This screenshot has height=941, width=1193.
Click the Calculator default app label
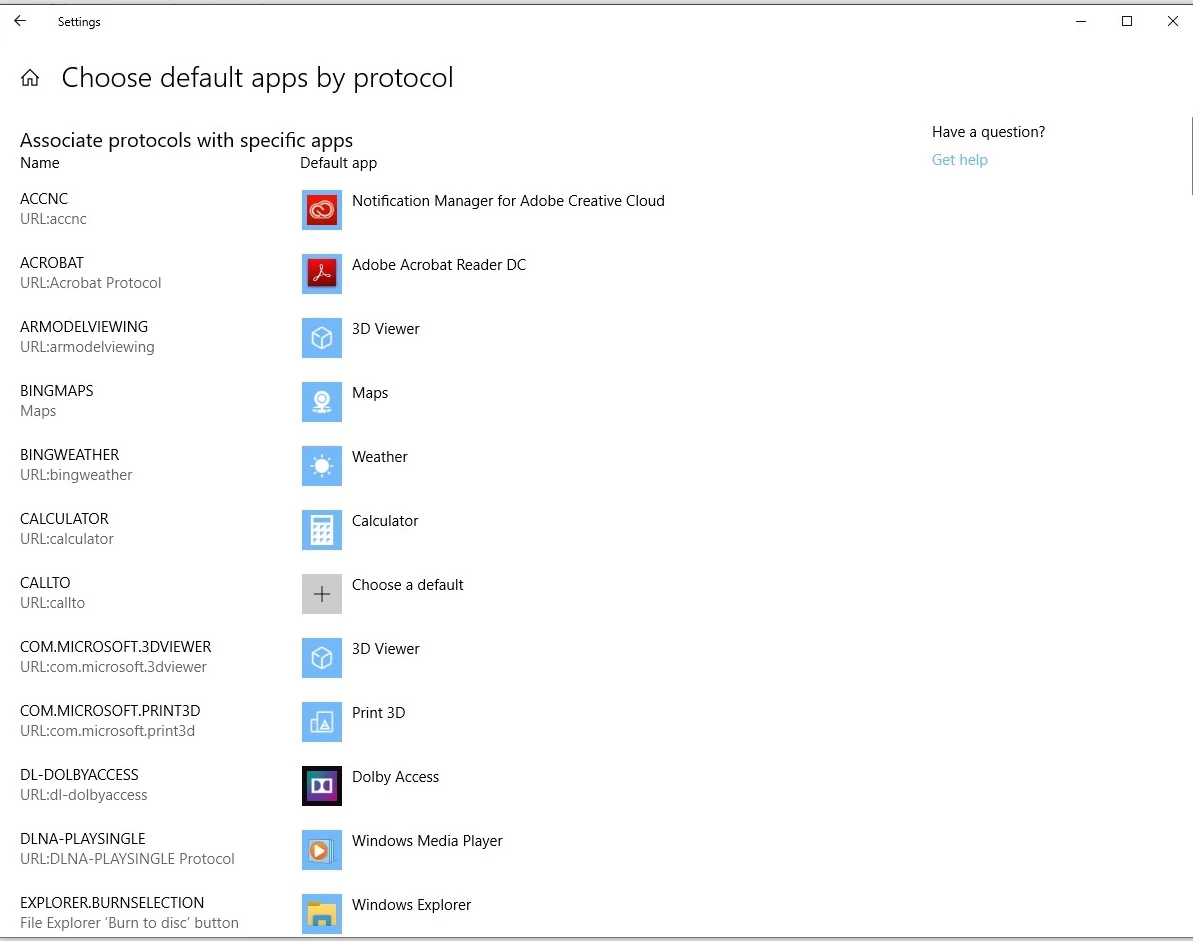pyautogui.click(x=385, y=521)
